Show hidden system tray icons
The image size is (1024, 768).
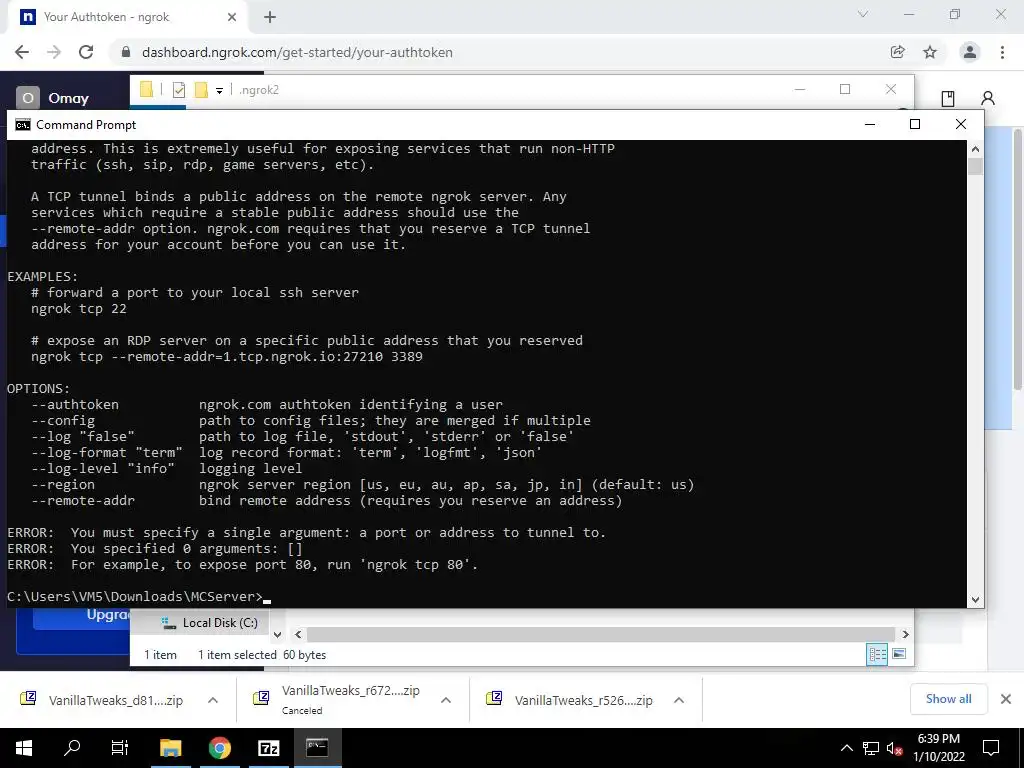click(x=846, y=748)
